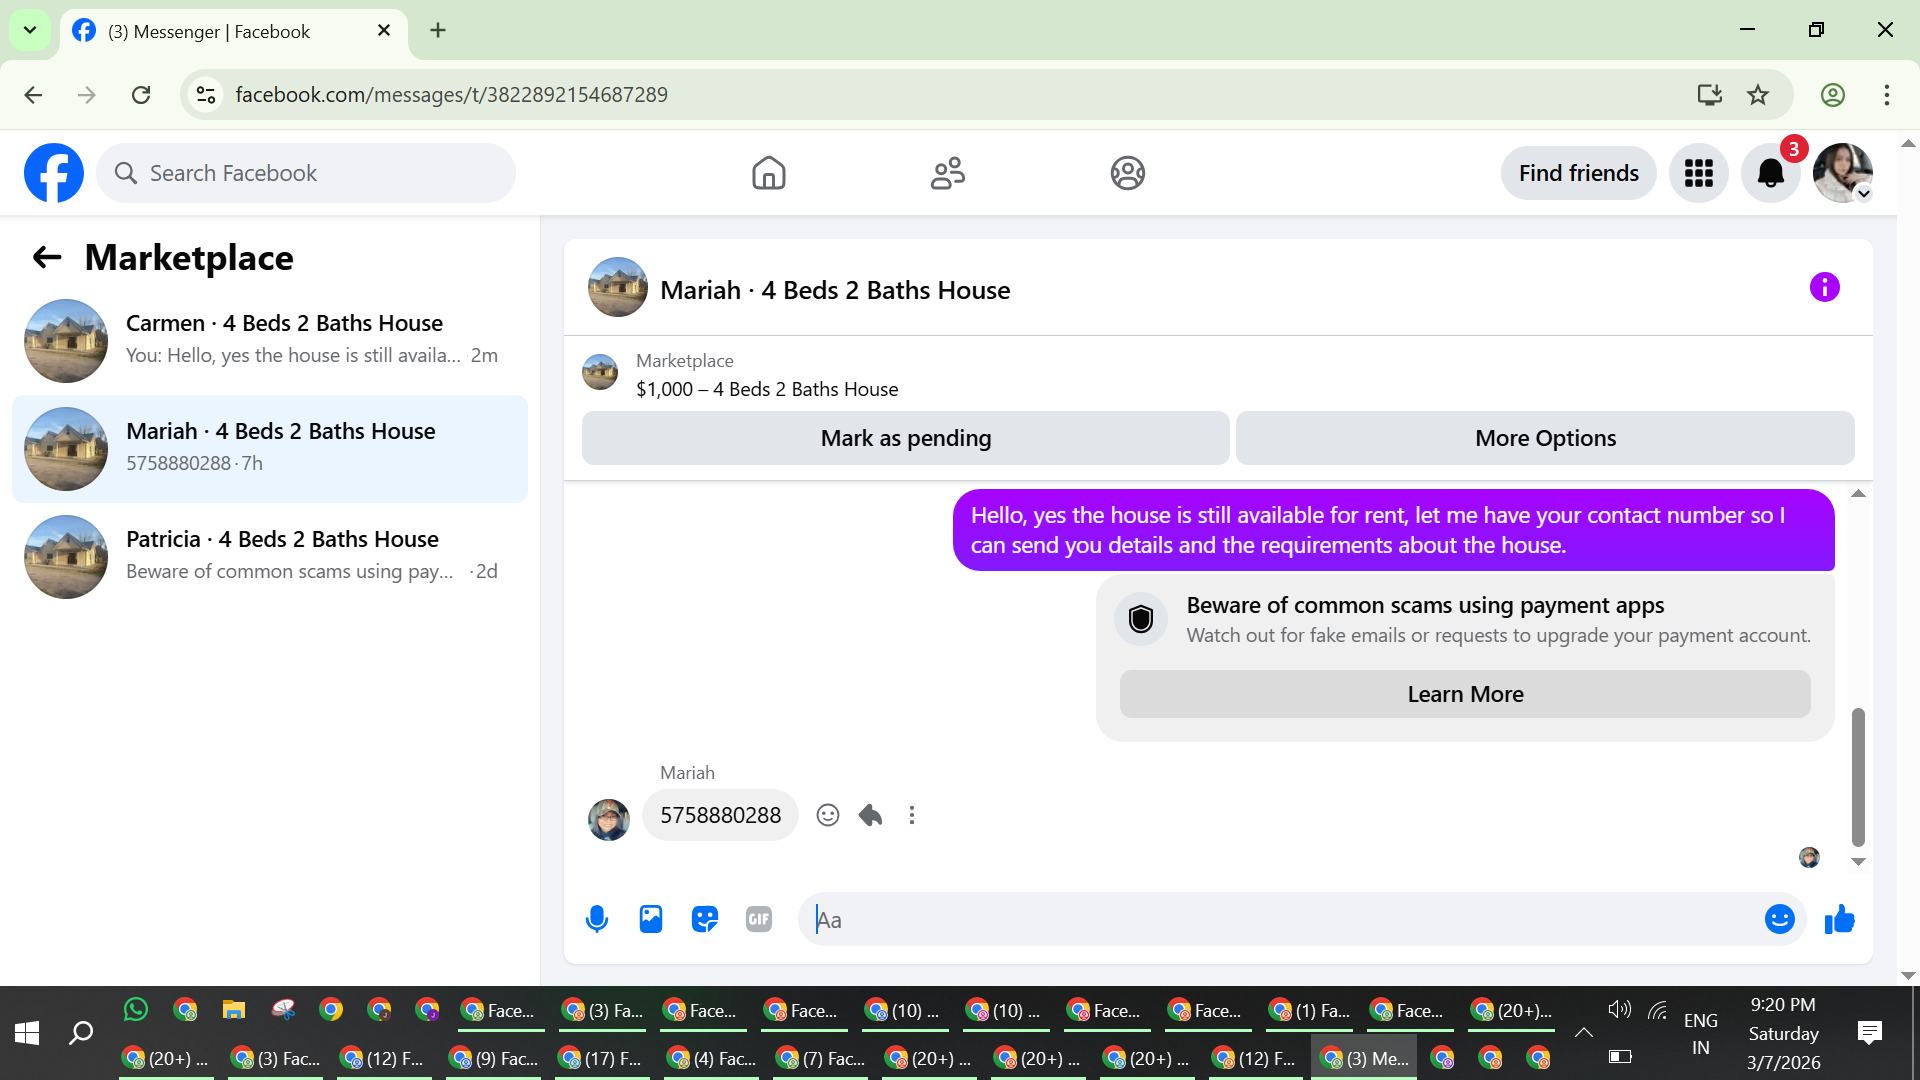Open the GIF picker
Screen dimensions: 1920x1080
759,919
